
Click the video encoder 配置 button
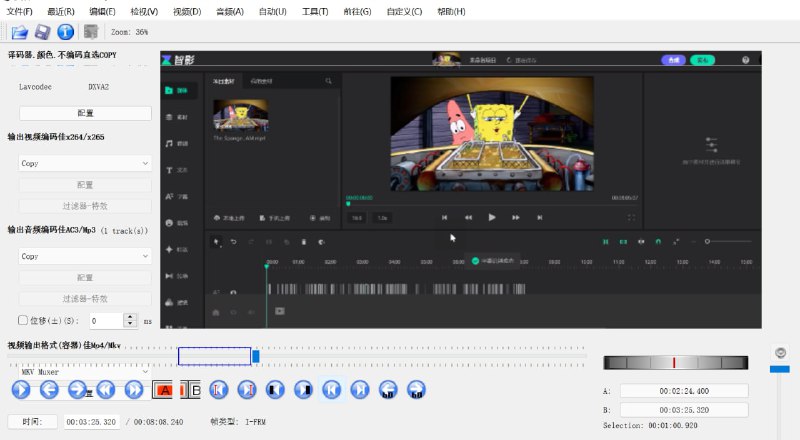85,185
